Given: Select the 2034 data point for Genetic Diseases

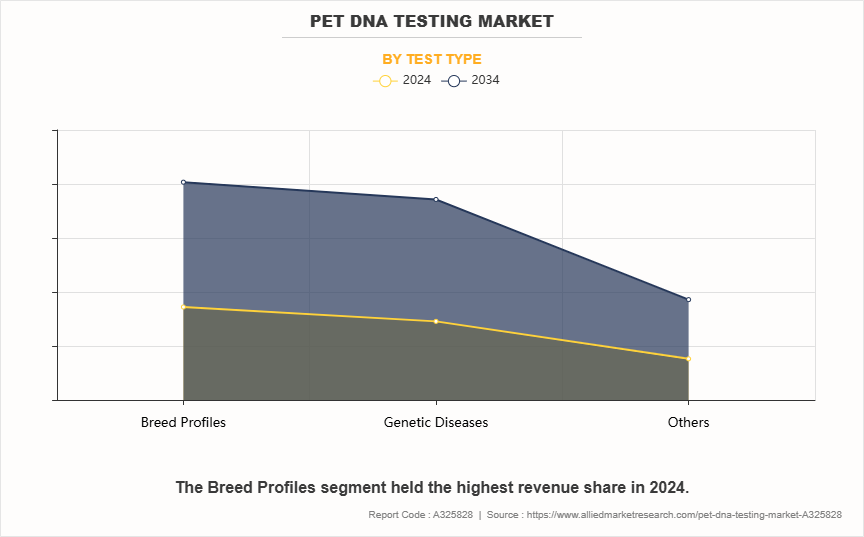Looking at the screenshot, I should coord(436,199).
